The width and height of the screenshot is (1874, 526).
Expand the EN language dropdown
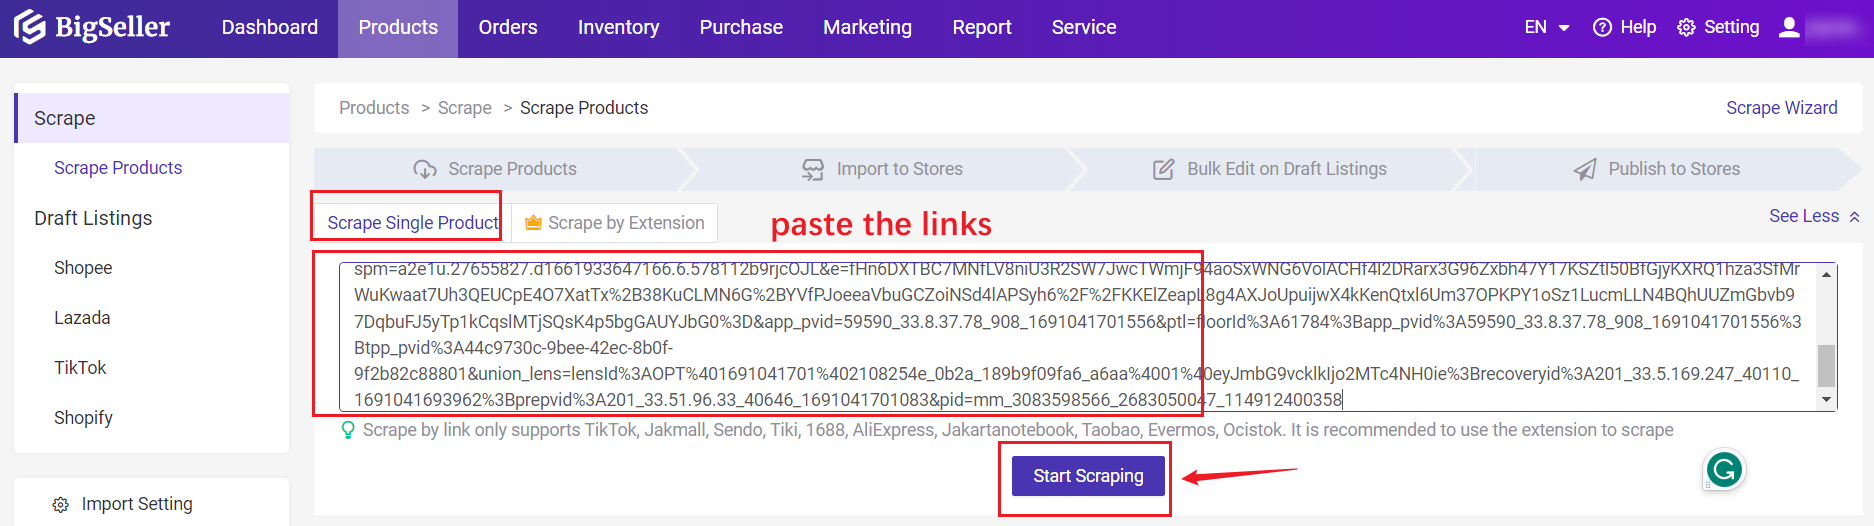click(x=1547, y=27)
